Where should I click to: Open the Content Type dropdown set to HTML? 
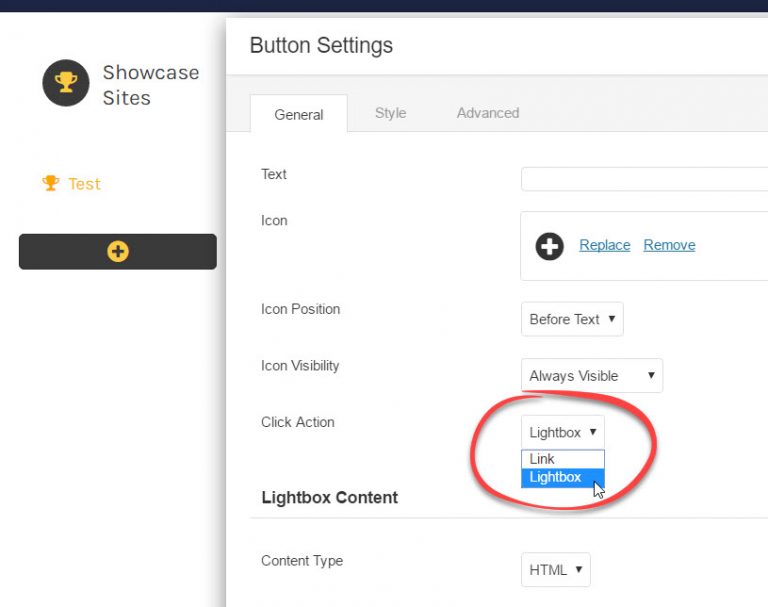click(x=555, y=570)
